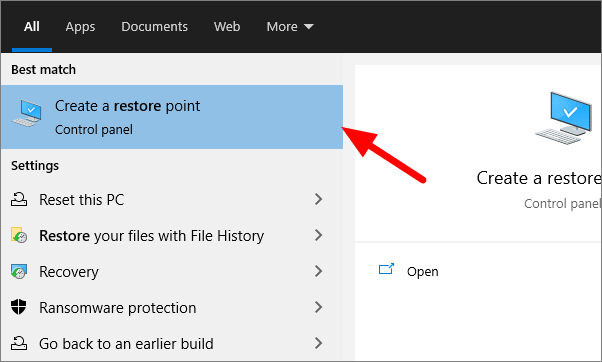Image resolution: width=602 pixels, height=362 pixels.
Task: Click the Ransomware protection shield icon
Action: pos(19,307)
